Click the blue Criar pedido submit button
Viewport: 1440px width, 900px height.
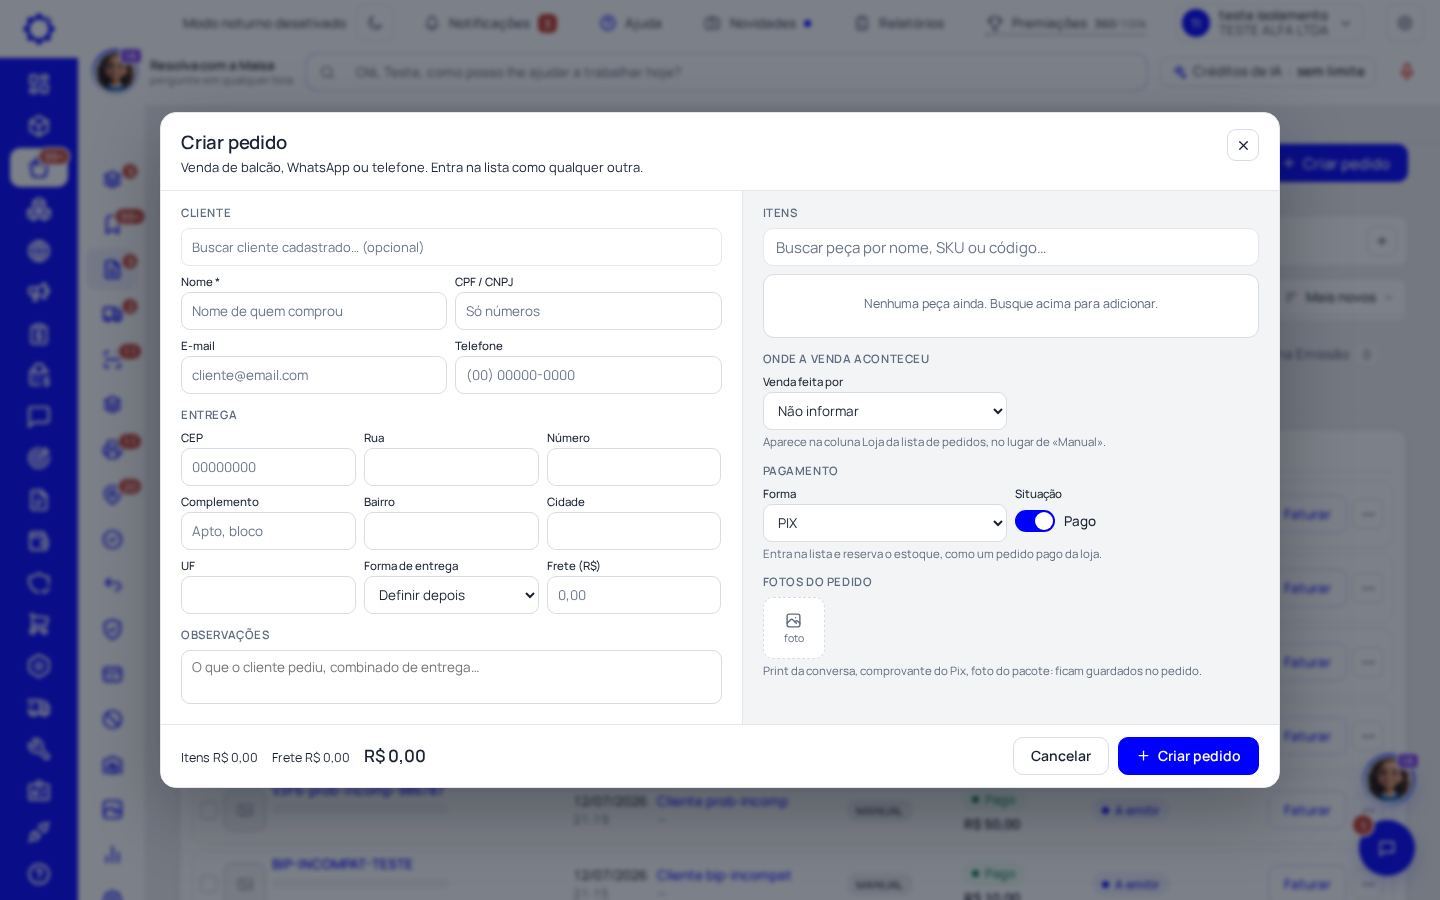tap(1188, 756)
